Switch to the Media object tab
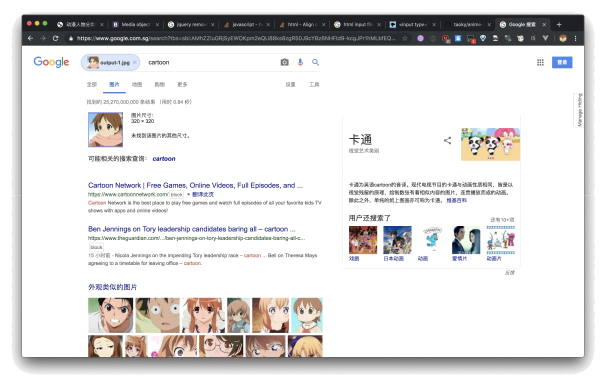 click(x=135, y=24)
